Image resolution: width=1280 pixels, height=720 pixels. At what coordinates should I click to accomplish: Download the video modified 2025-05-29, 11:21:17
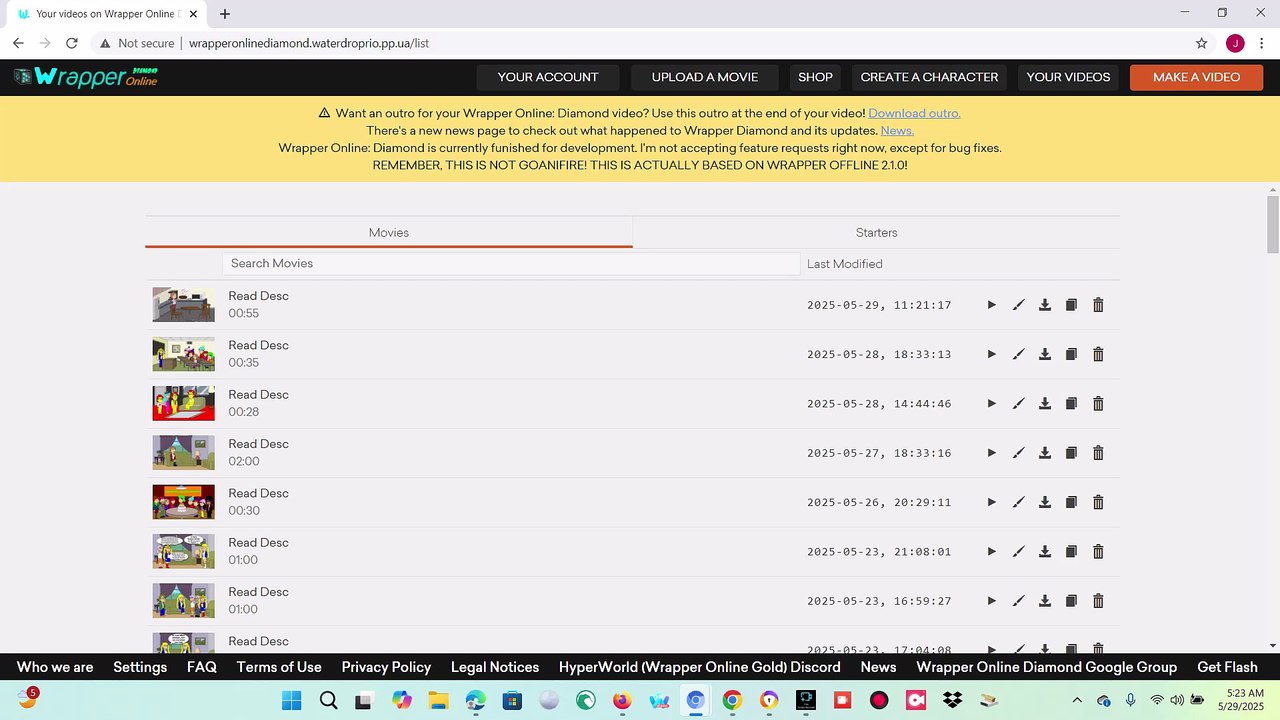click(1045, 305)
